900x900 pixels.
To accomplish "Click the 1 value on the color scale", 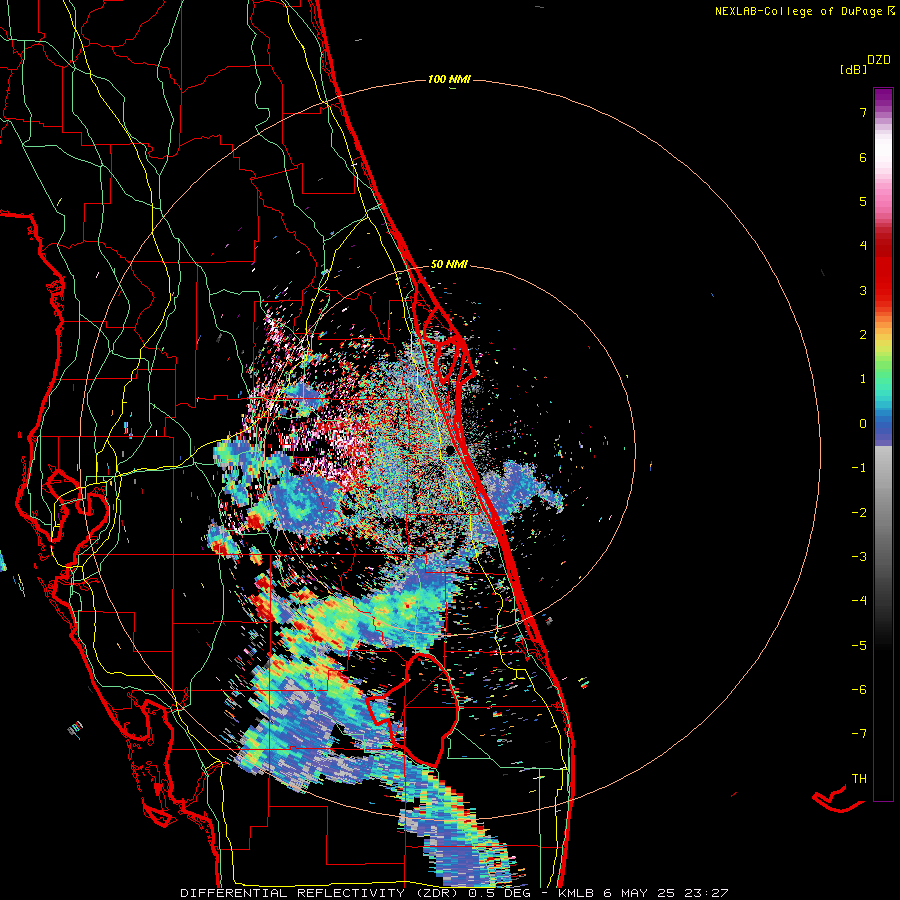I will coord(863,379).
